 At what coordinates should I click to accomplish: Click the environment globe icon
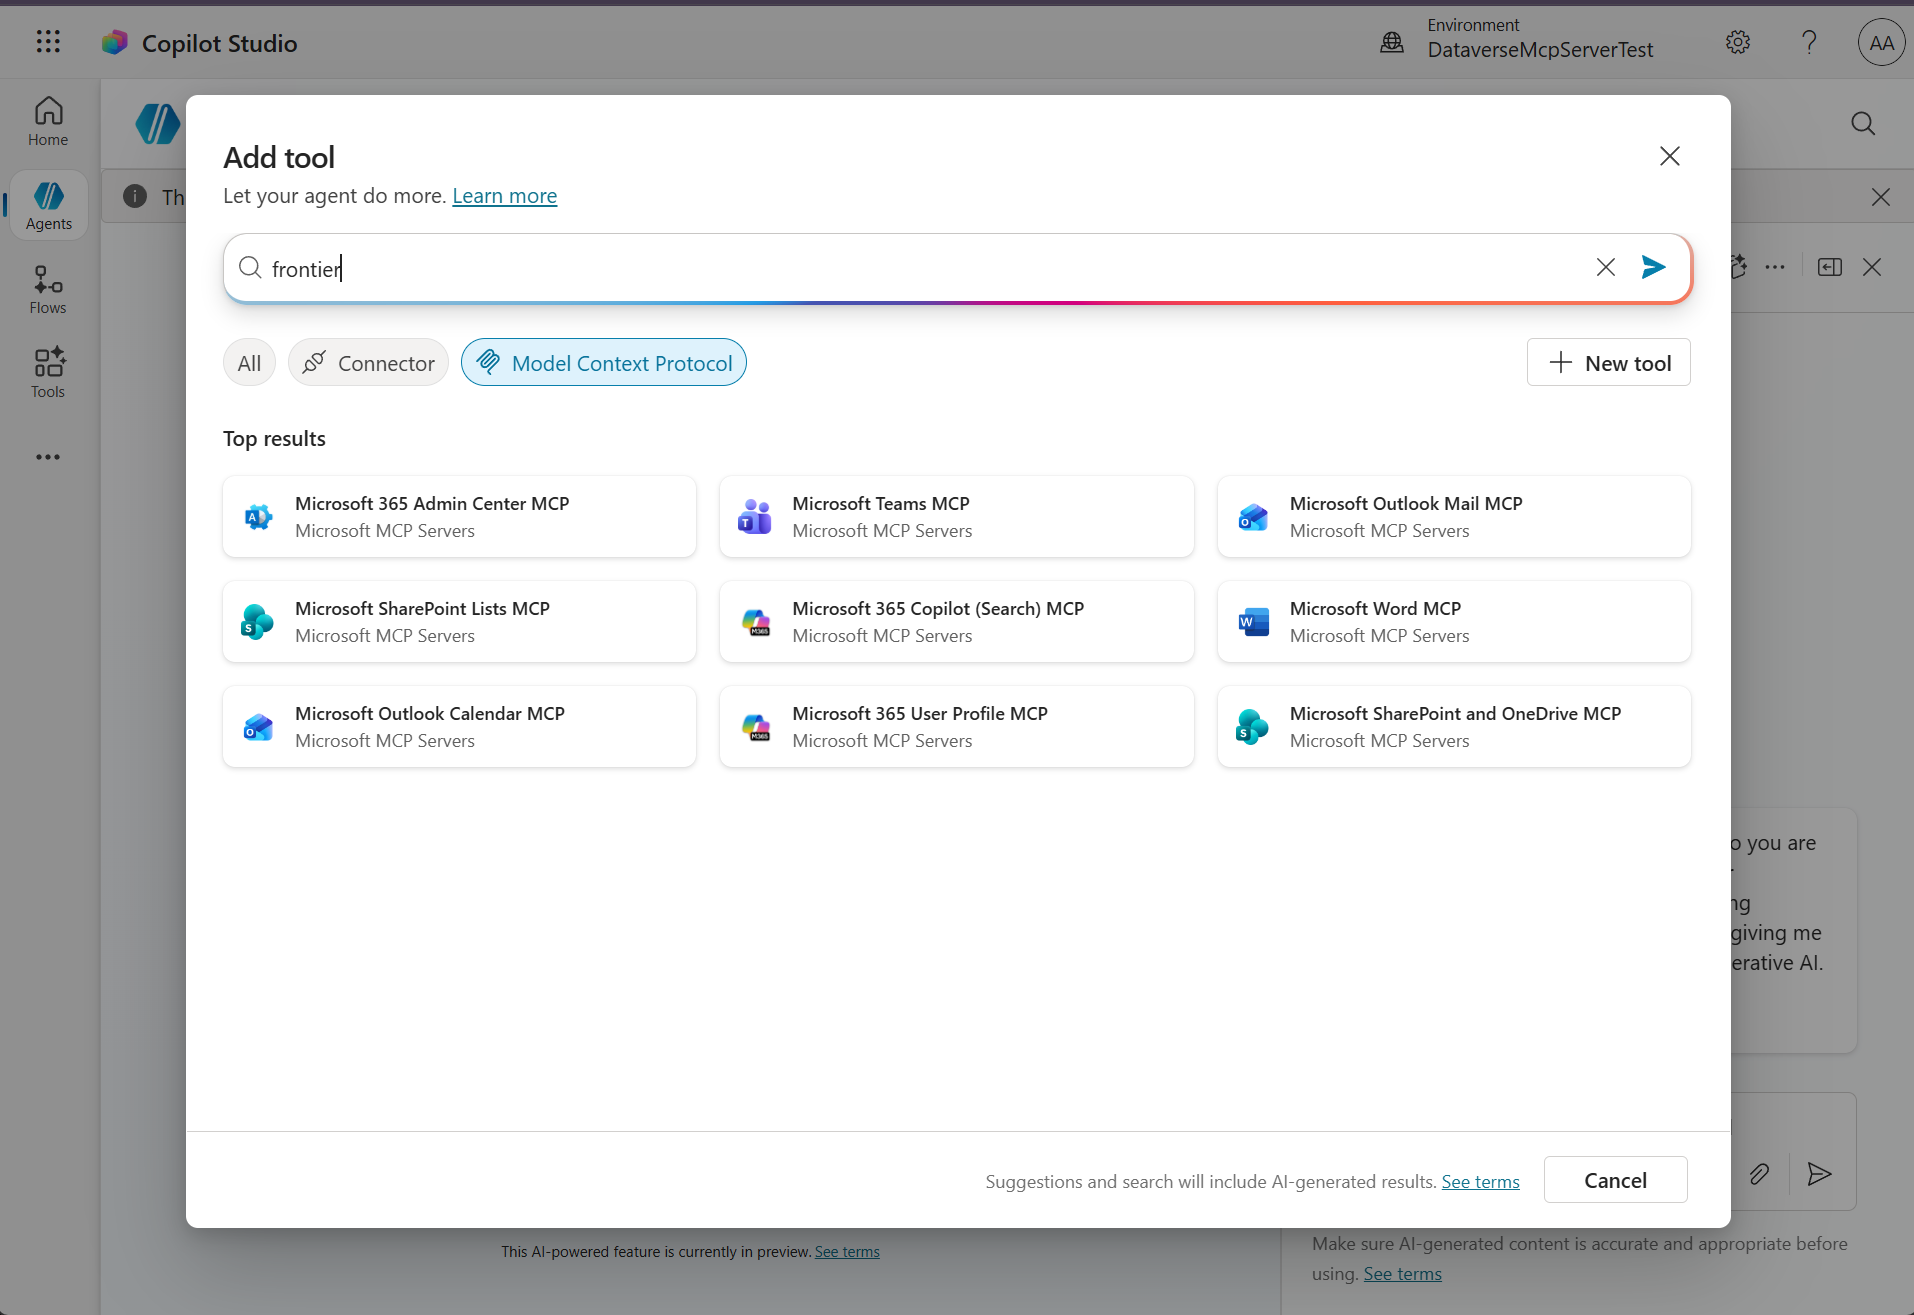tap(1391, 42)
